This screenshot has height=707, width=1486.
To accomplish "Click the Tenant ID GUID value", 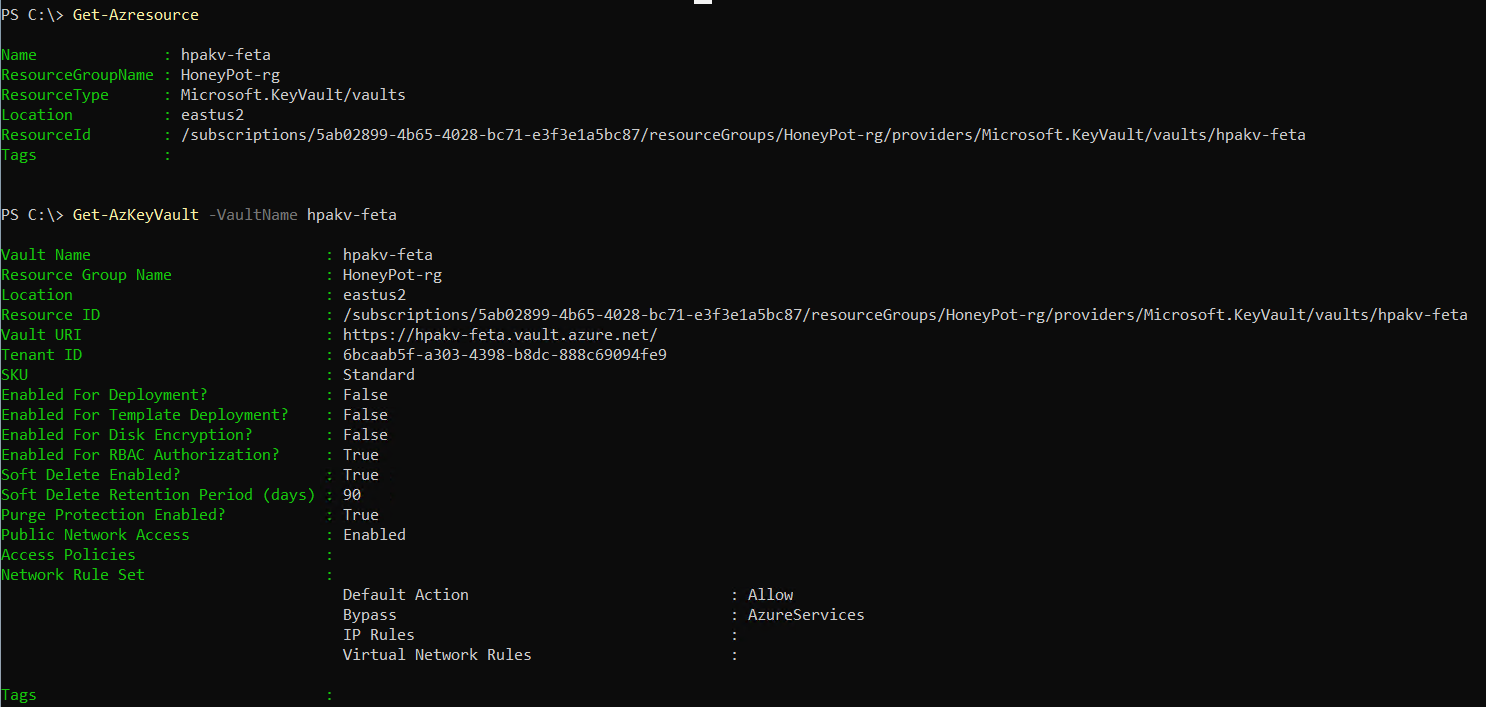I will [x=504, y=355].
